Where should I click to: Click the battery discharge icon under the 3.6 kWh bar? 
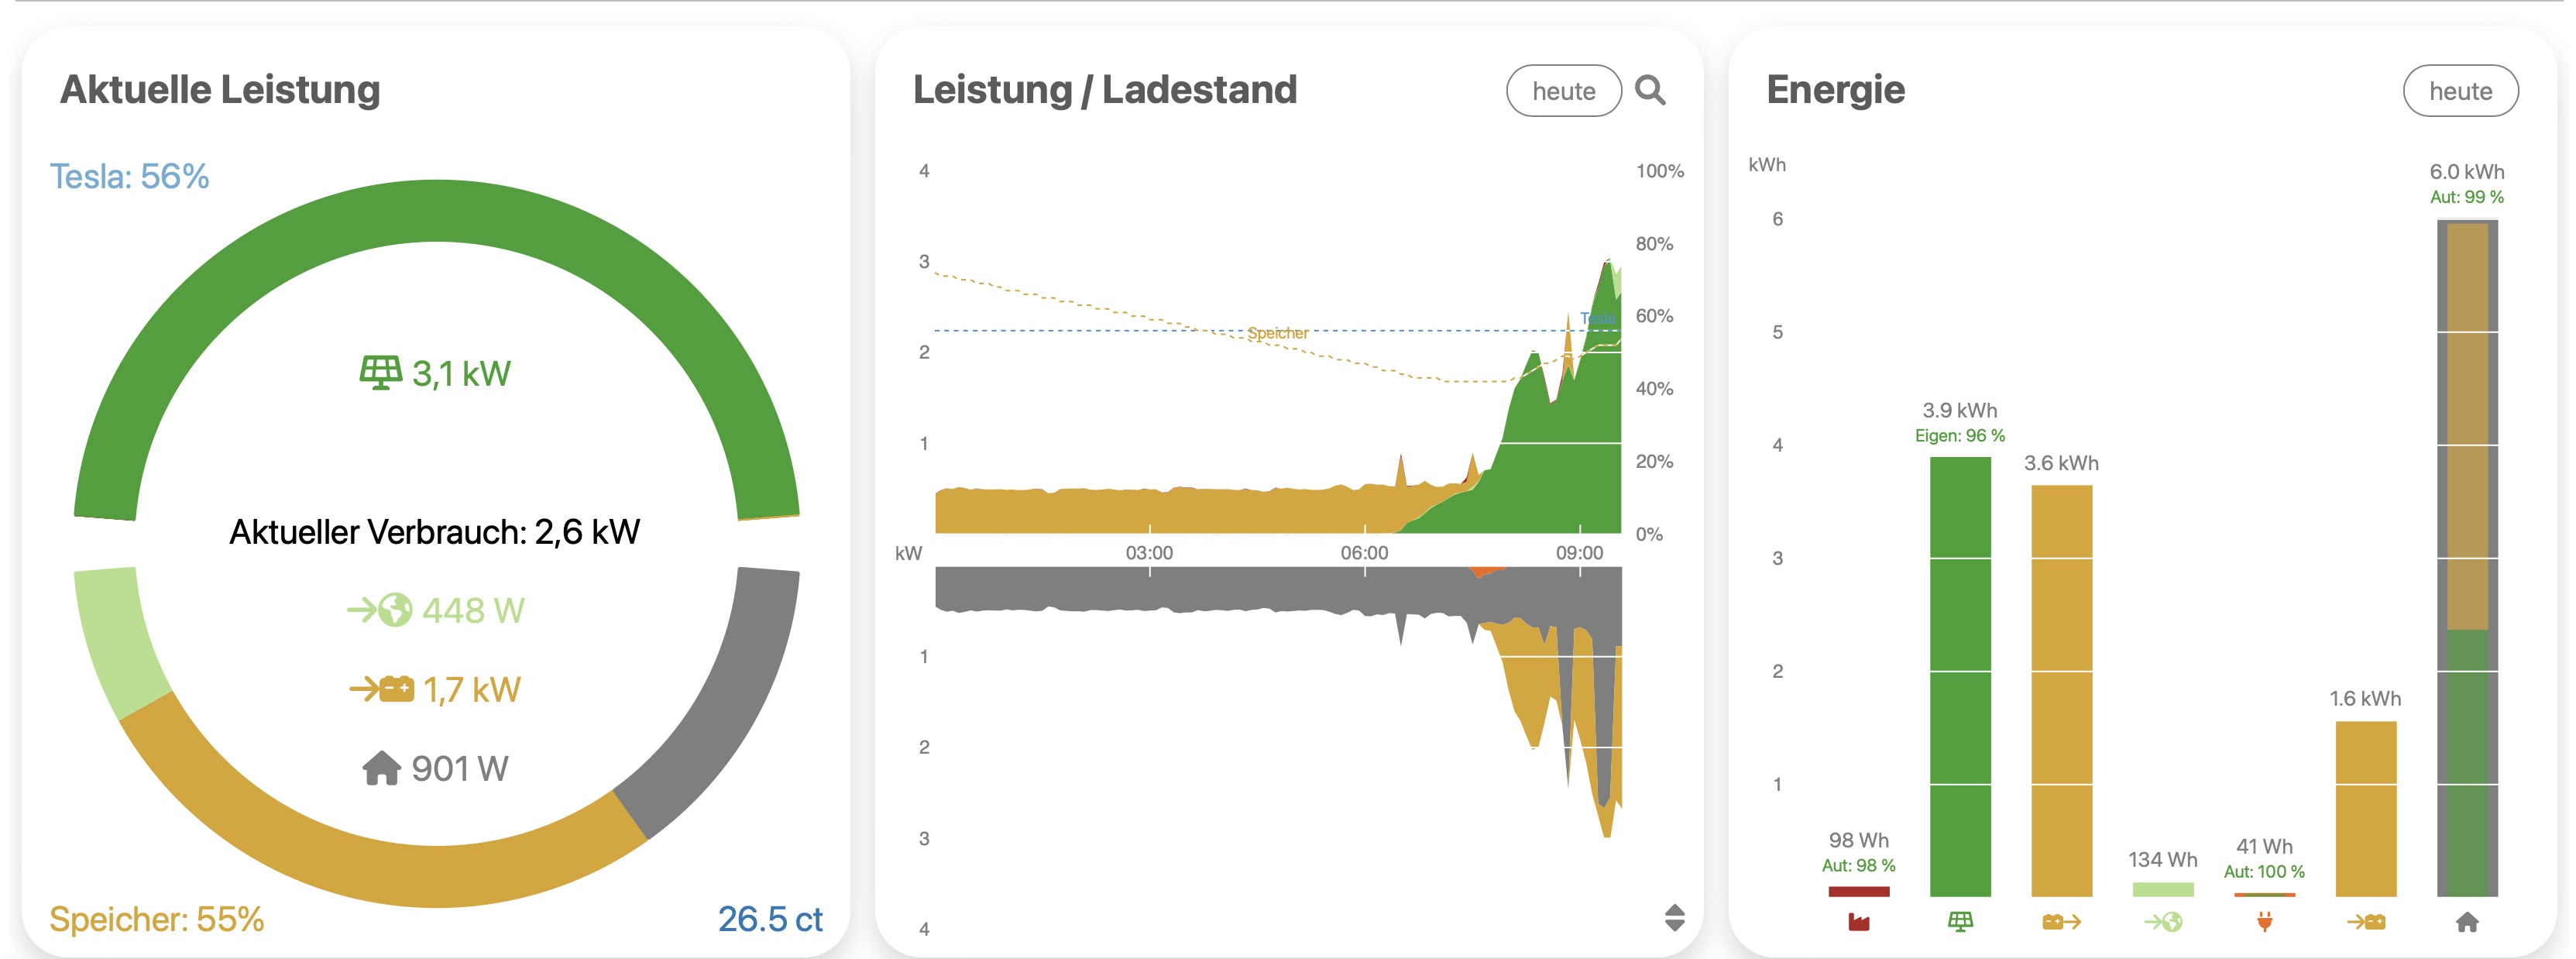coord(2061,922)
